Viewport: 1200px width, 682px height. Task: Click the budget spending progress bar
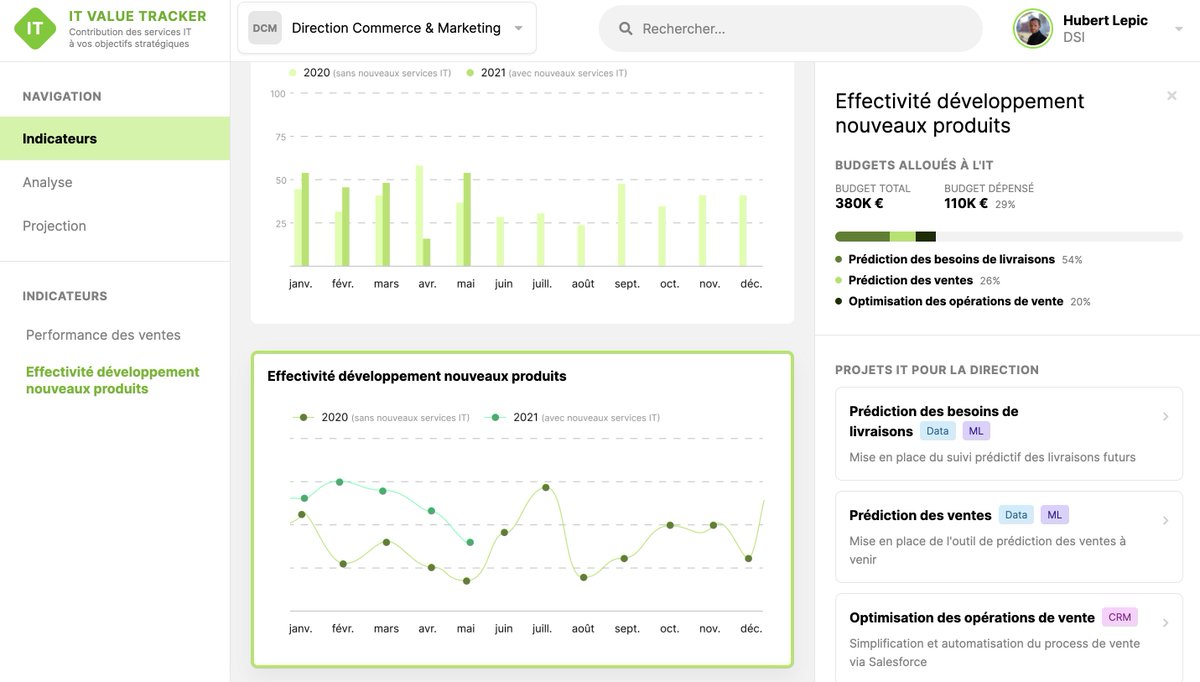point(1007,236)
